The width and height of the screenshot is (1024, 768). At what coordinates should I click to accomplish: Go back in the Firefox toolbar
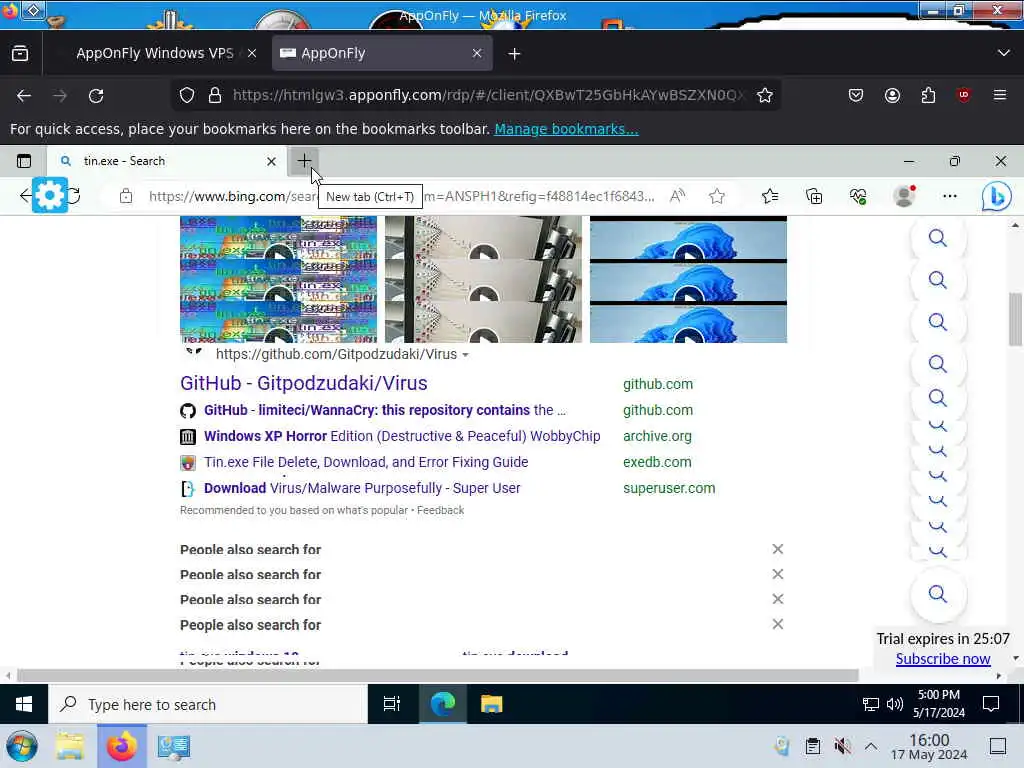click(x=24, y=95)
